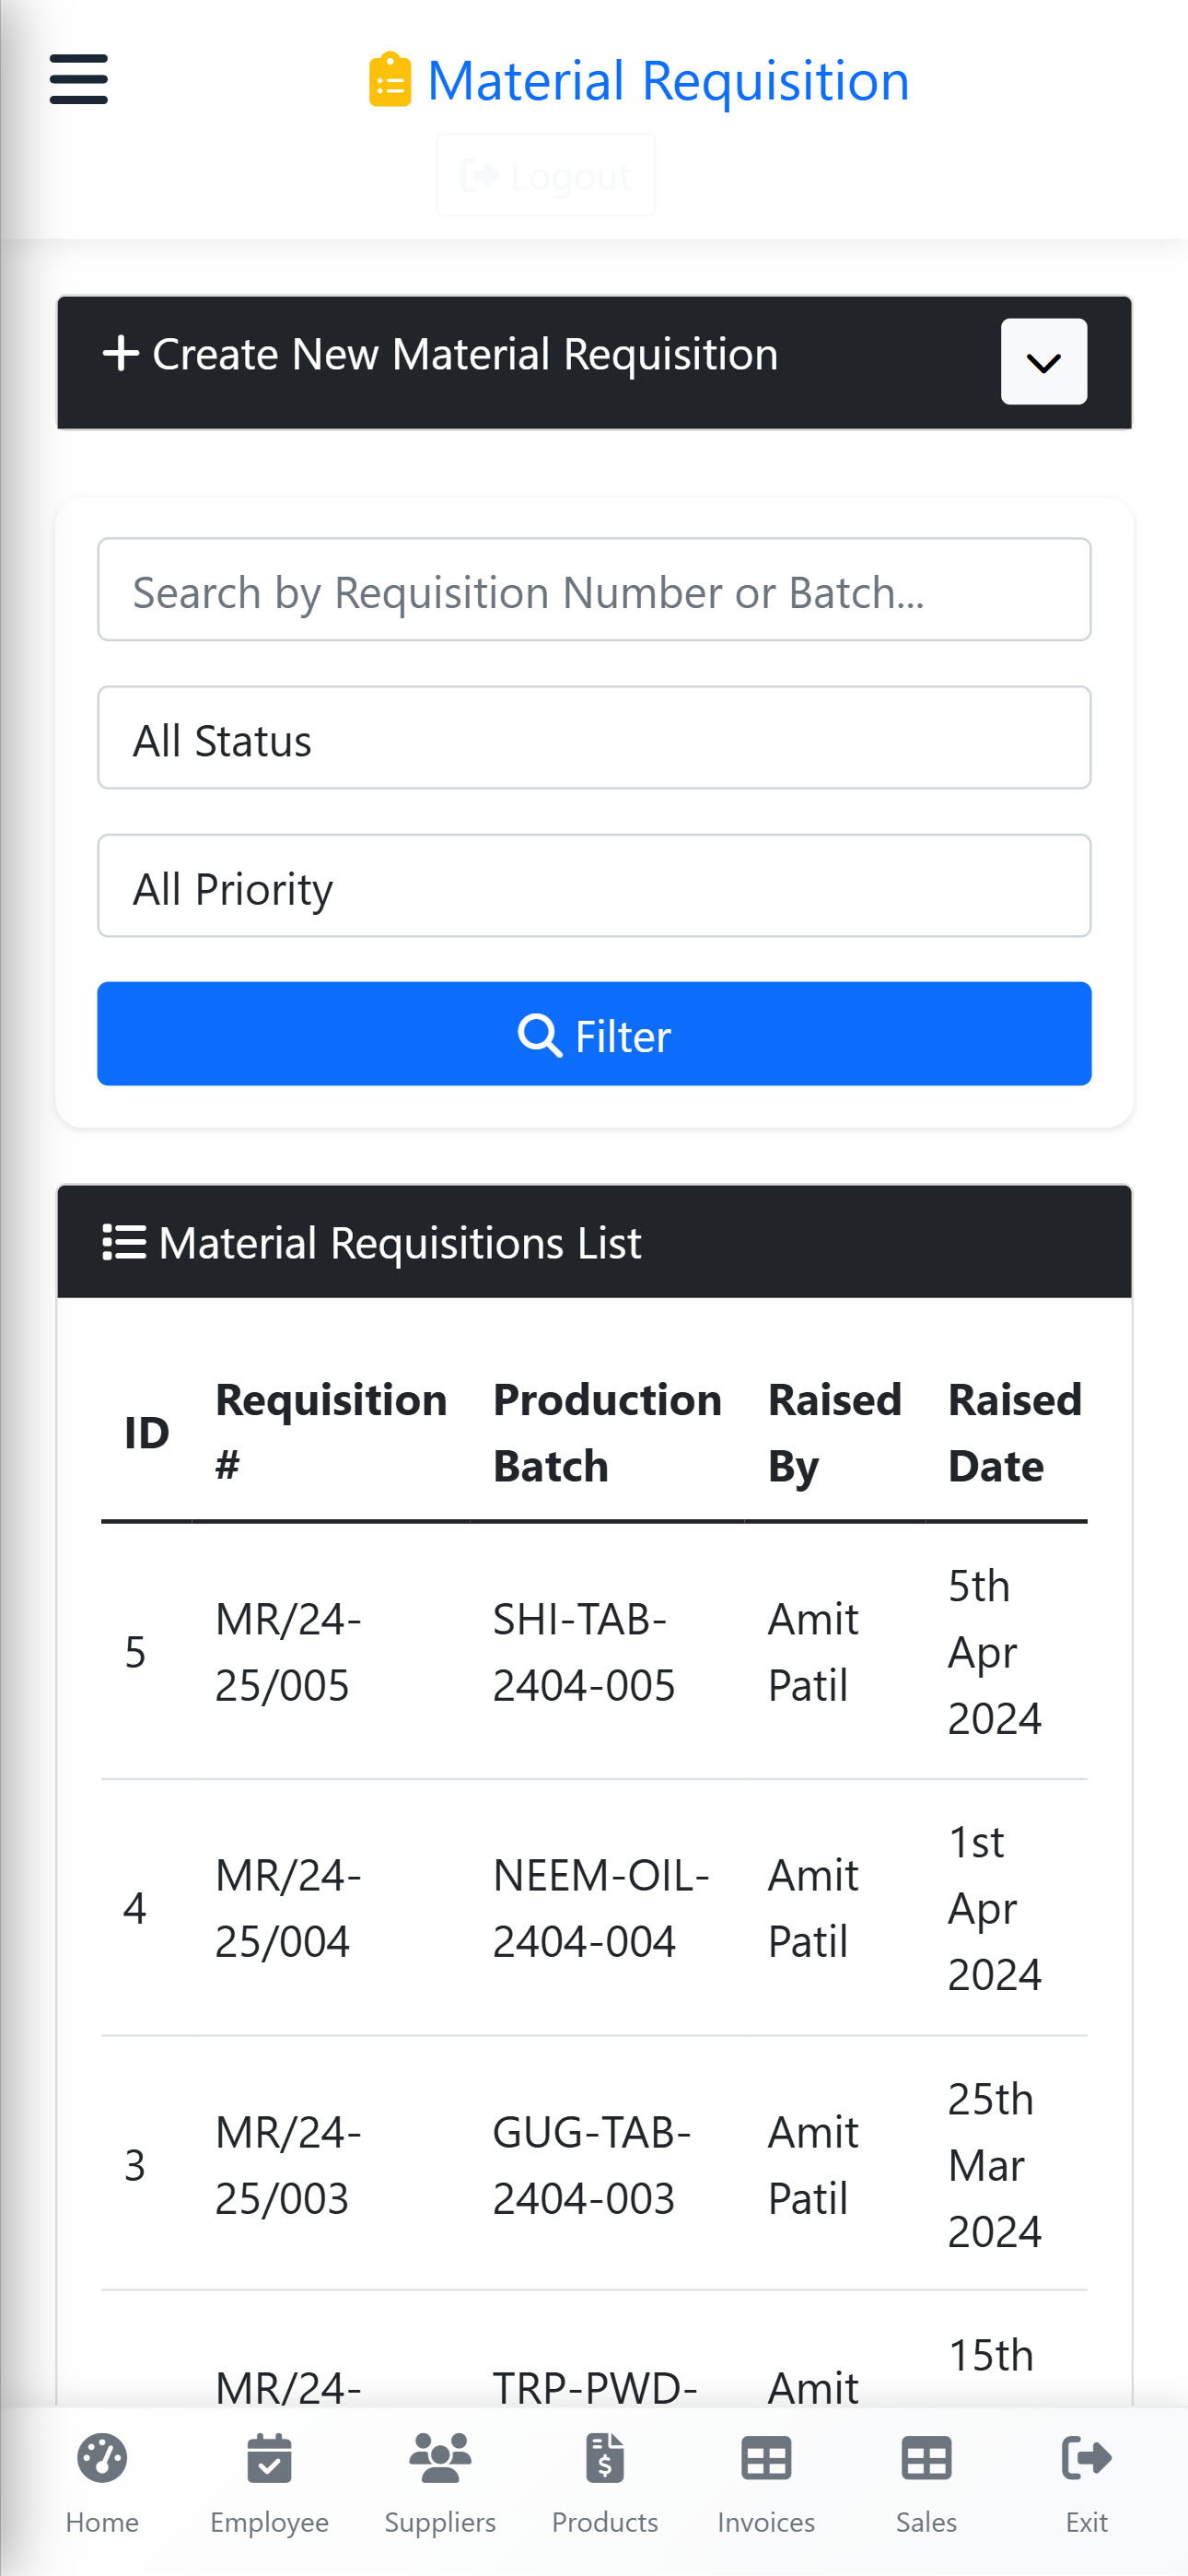Click the blue Filter button
The height and width of the screenshot is (2576, 1188).
594,1034
